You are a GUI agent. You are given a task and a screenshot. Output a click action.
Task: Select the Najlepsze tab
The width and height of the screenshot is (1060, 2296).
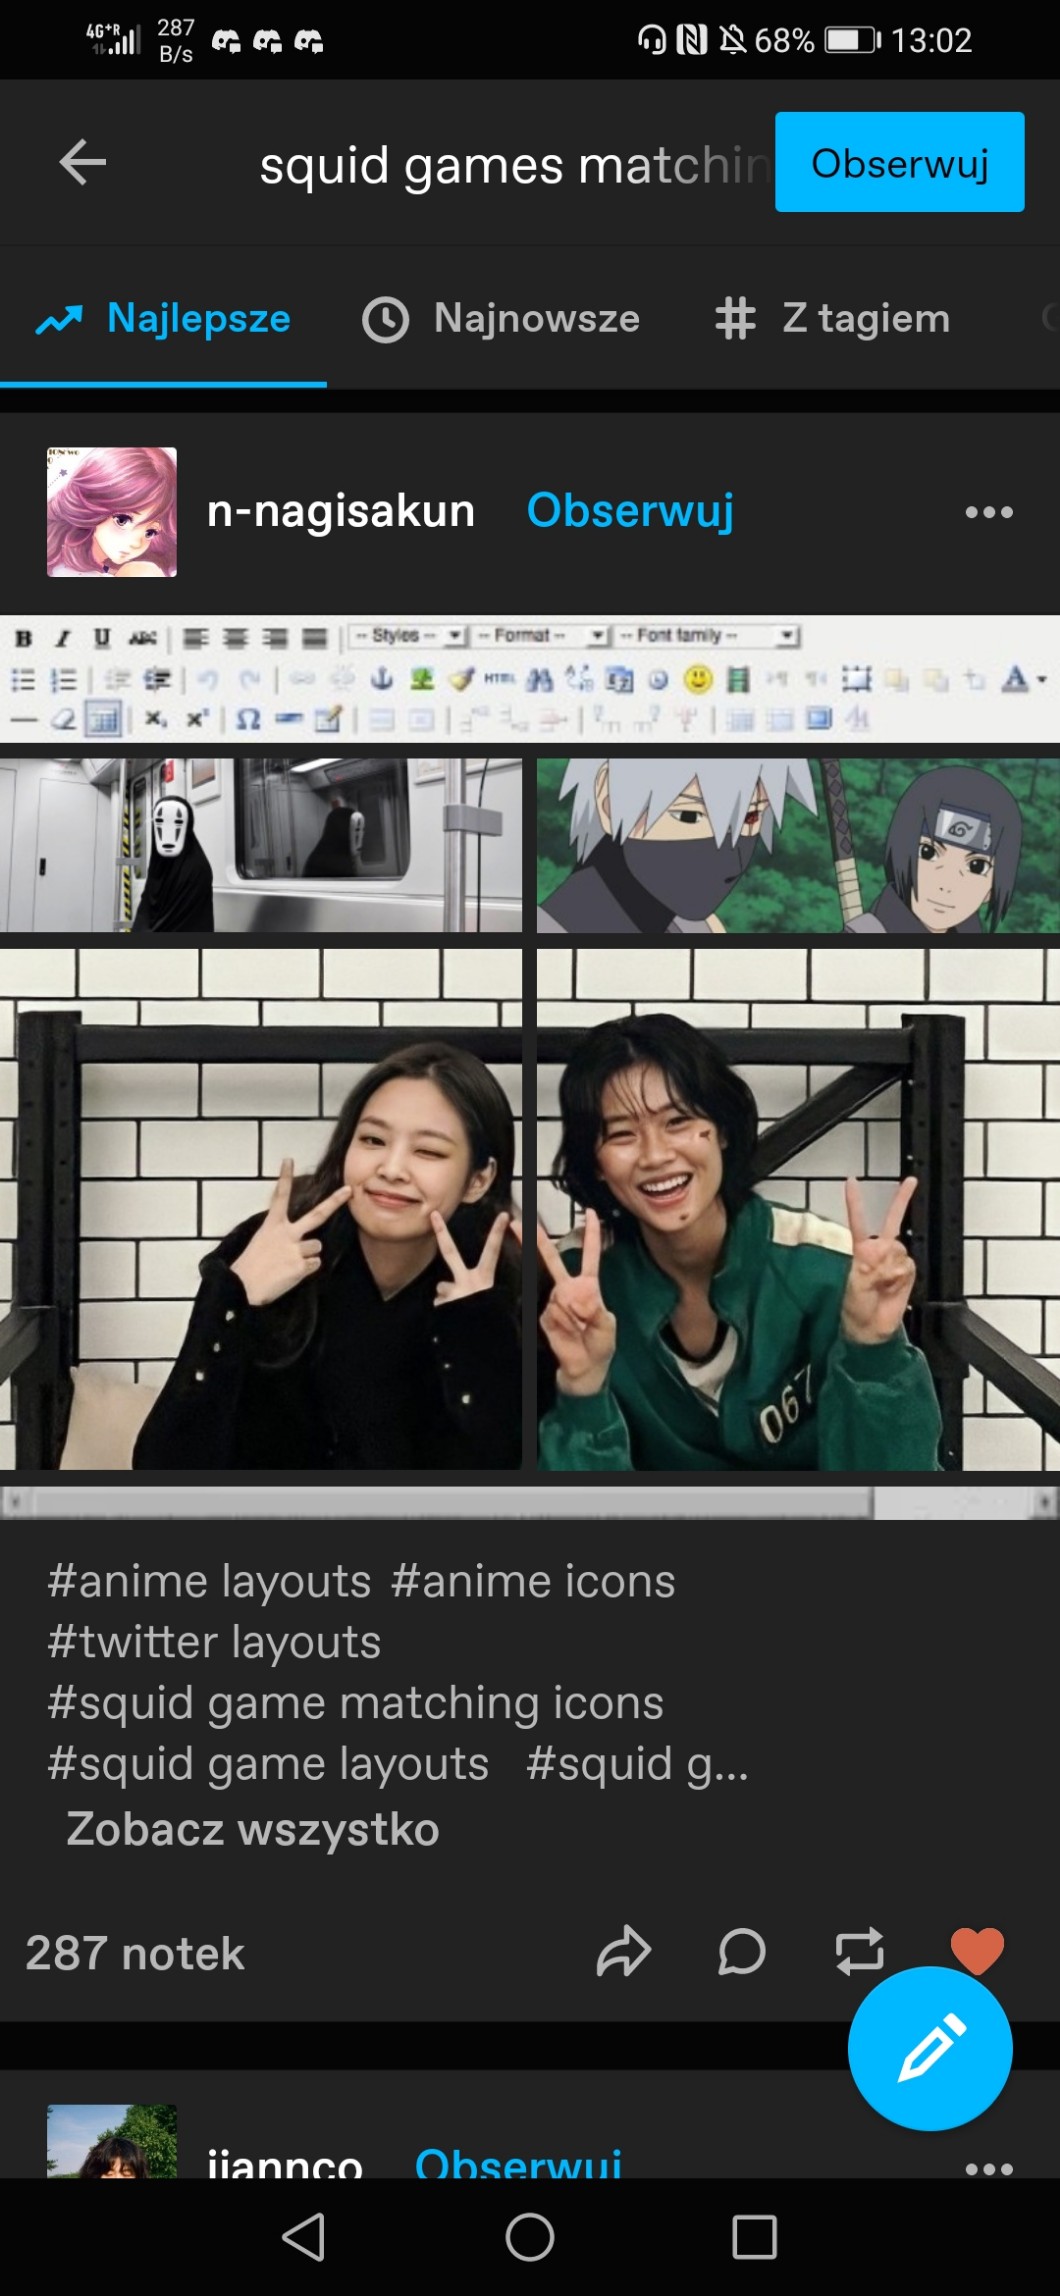(163, 319)
